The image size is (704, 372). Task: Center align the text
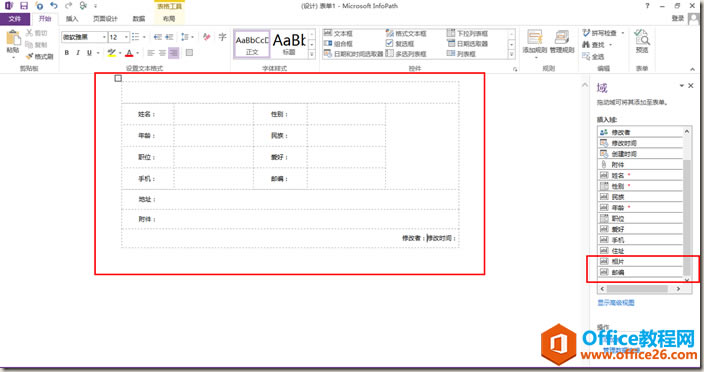[x=162, y=53]
